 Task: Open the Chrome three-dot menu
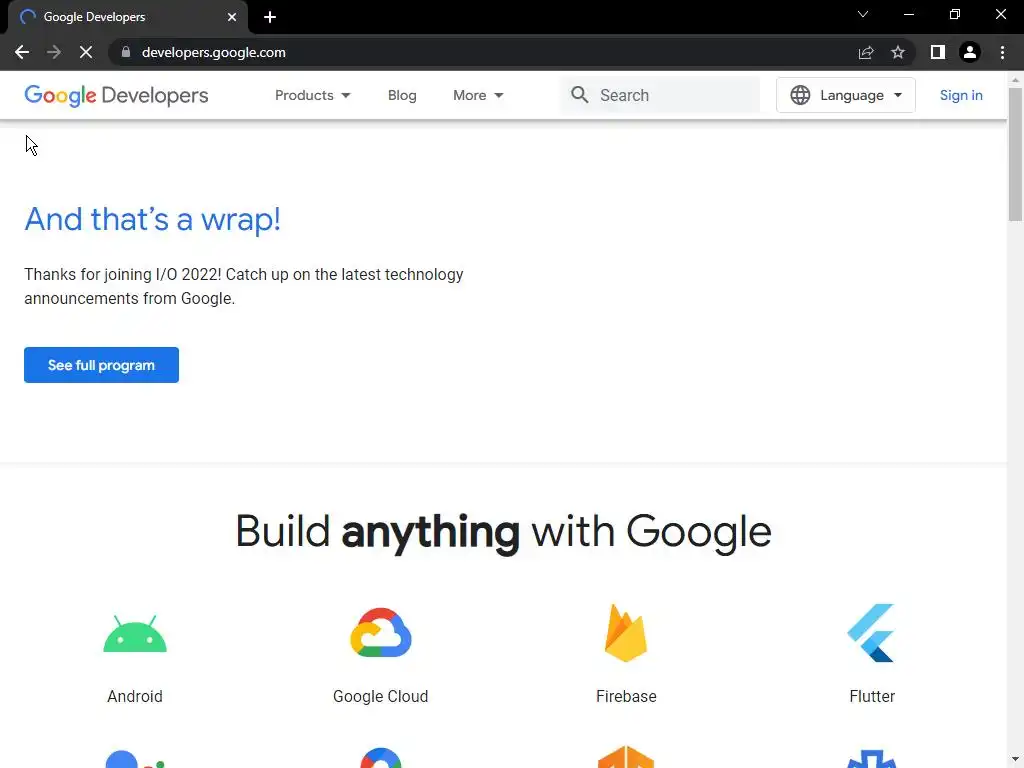point(1002,52)
